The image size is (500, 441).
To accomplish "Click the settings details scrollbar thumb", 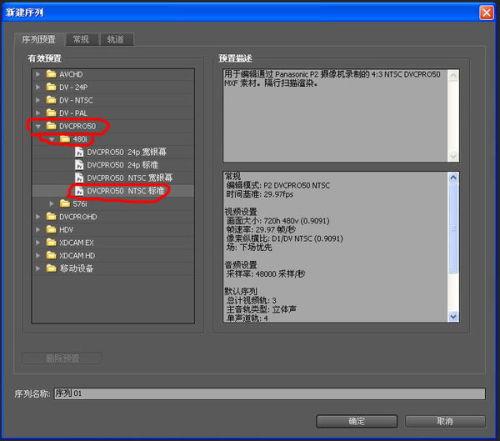I will pos(453,228).
